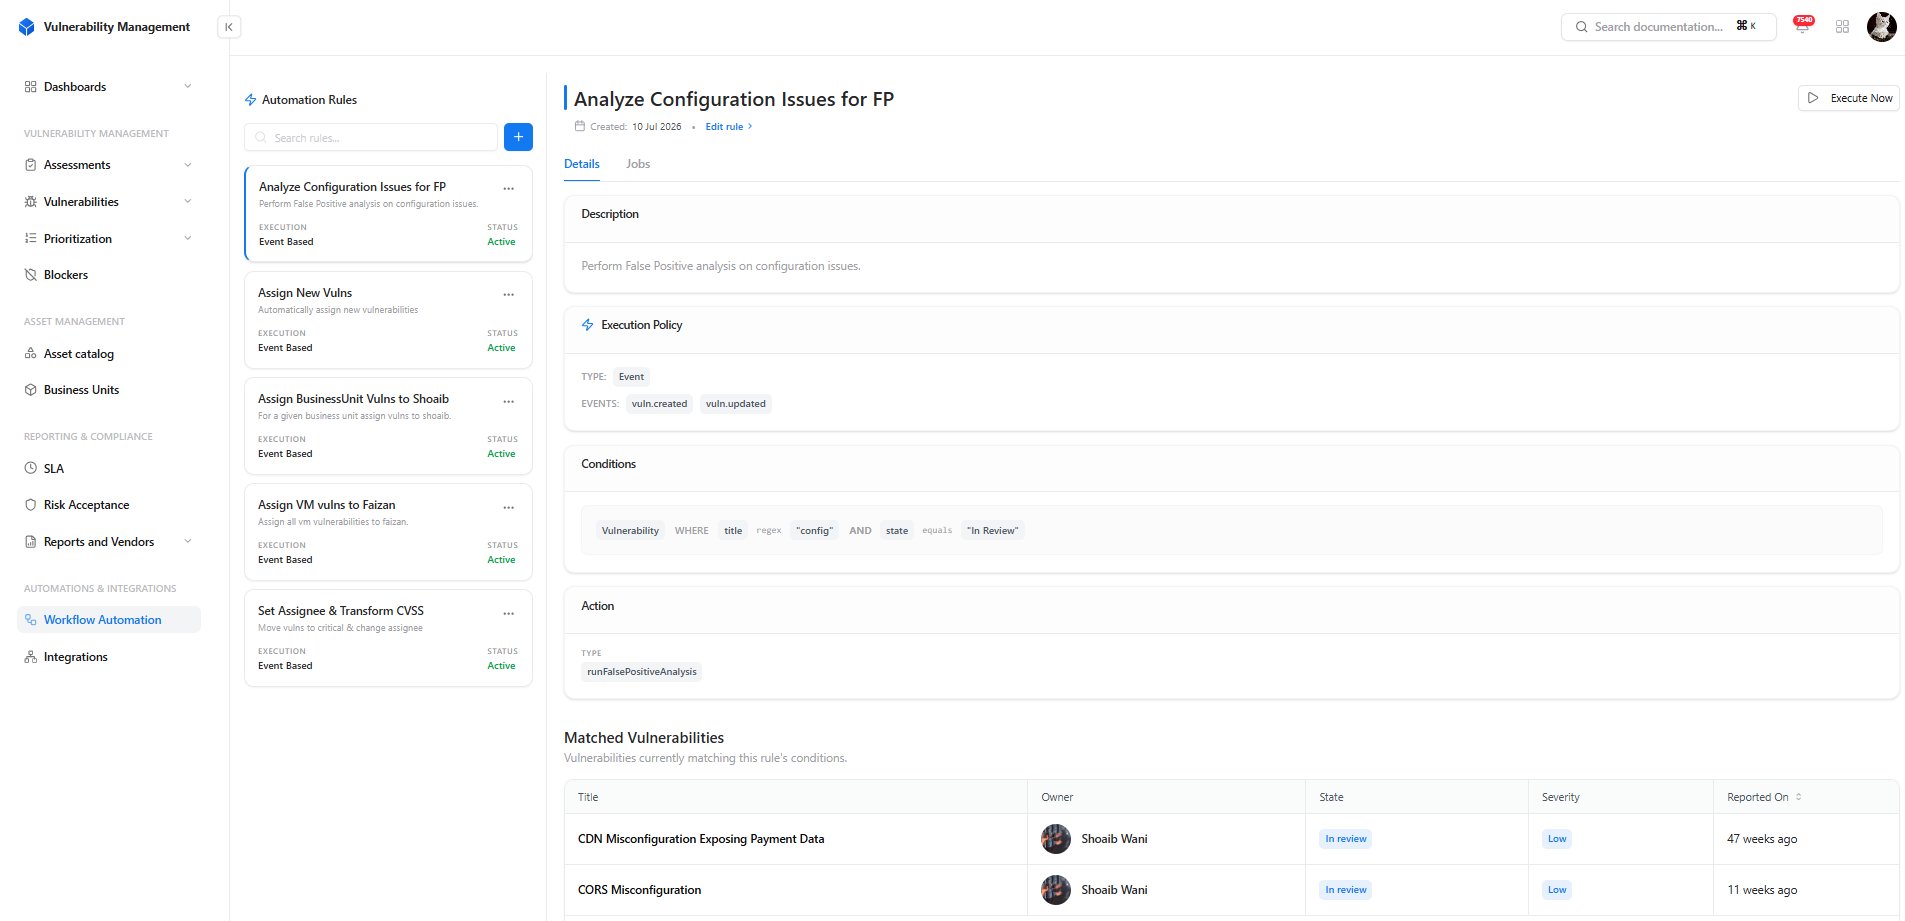Click the Reports and Vendors document icon
This screenshot has height=921, width=1905.
click(30, 542)
